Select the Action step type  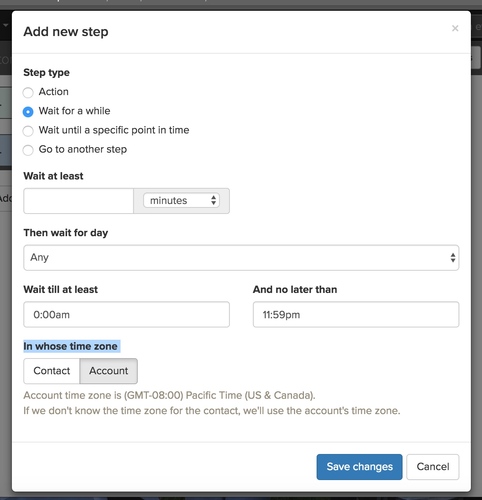pos(28,92)
